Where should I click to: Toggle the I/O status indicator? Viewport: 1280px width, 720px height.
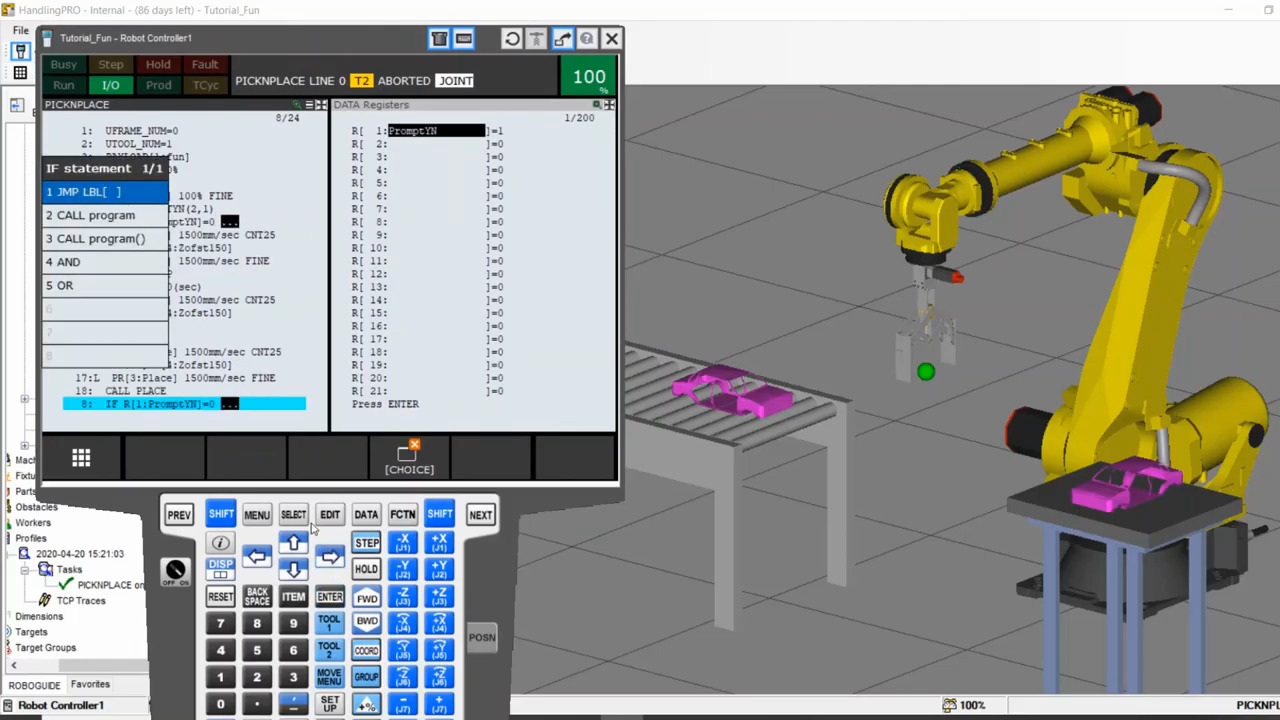(111, 85)
